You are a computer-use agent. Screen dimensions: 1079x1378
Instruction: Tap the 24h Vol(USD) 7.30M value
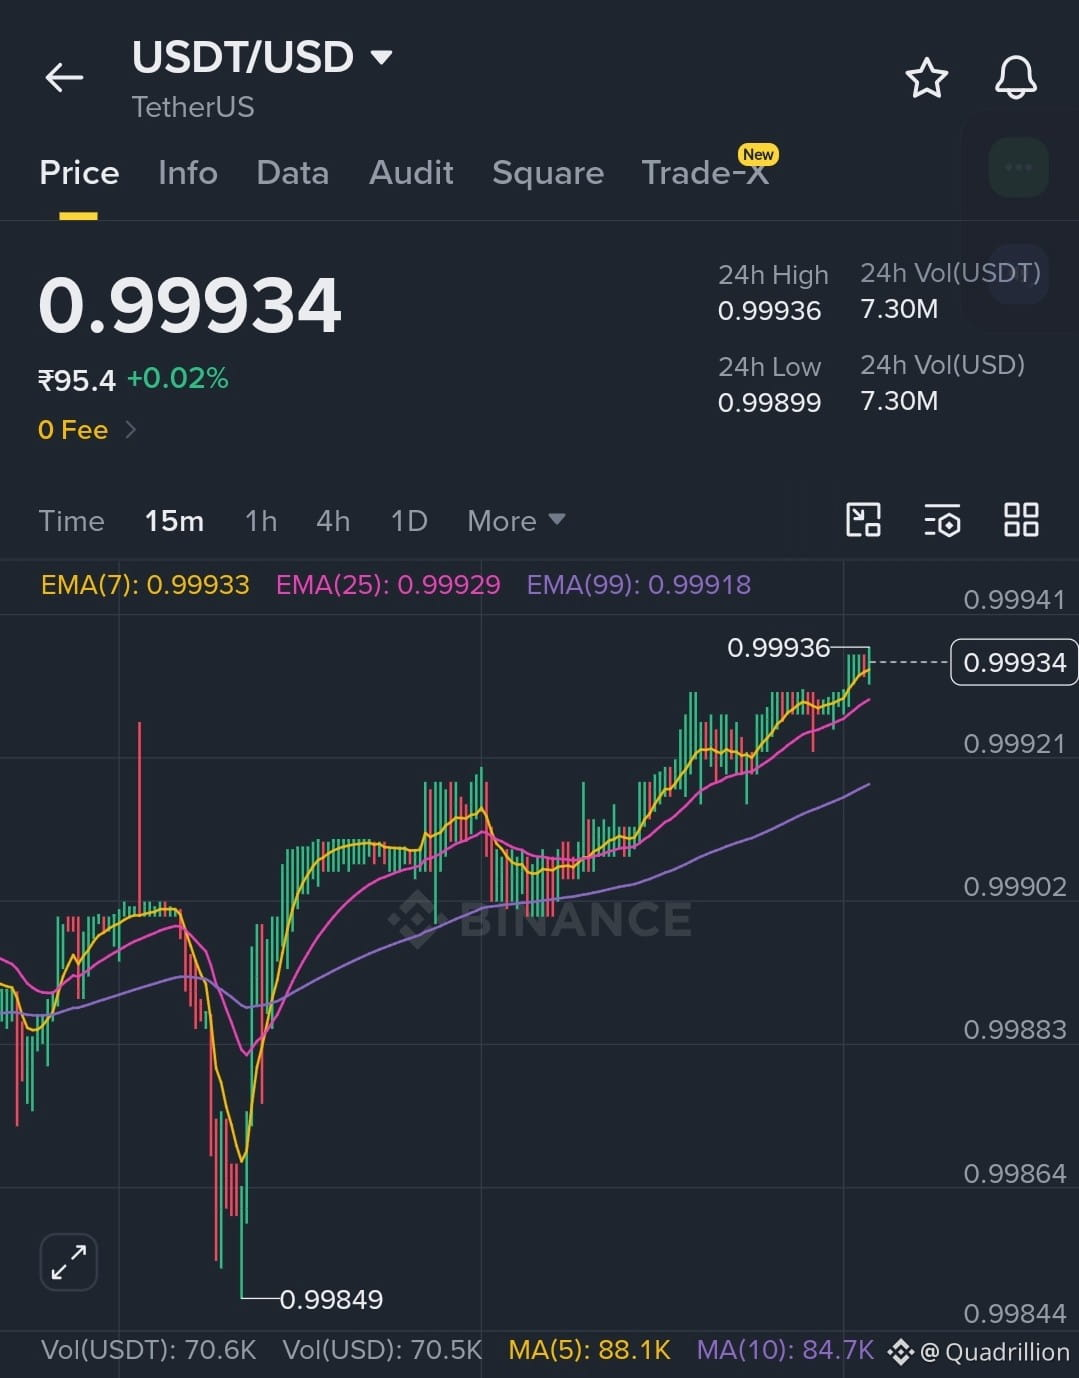(x=899, y=401)
